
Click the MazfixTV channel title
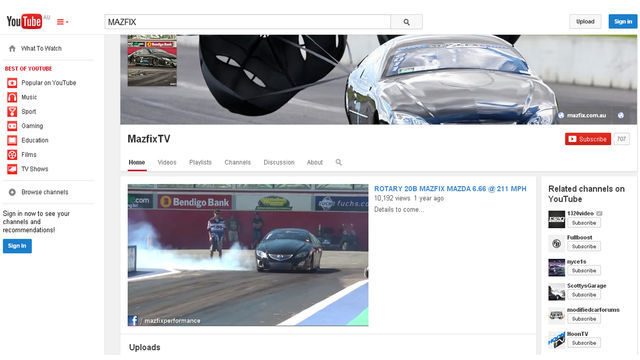[x=149, y=139]
